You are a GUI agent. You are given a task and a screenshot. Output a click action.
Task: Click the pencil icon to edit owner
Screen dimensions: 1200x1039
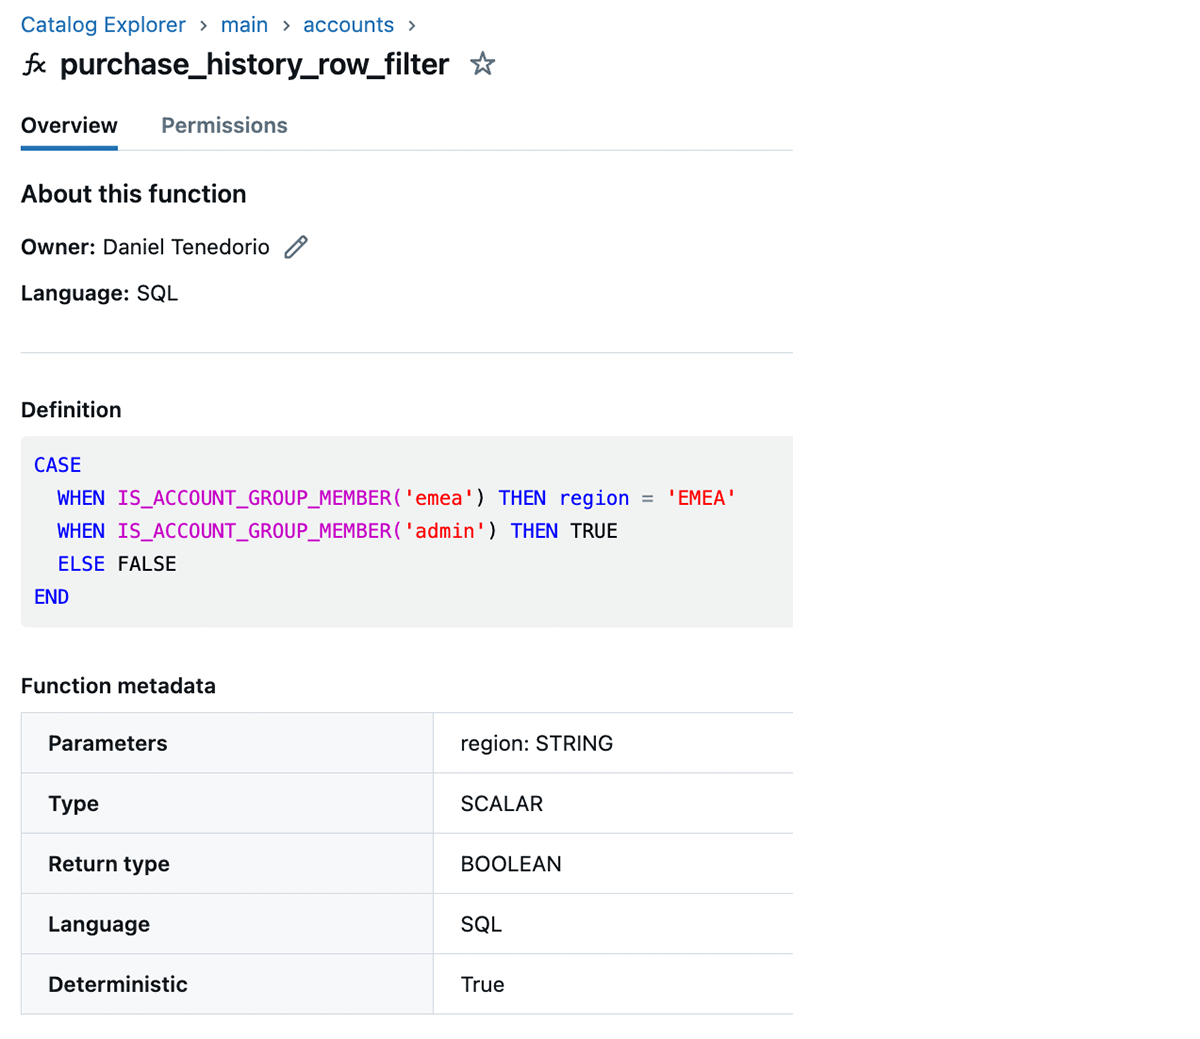(296, 247)
